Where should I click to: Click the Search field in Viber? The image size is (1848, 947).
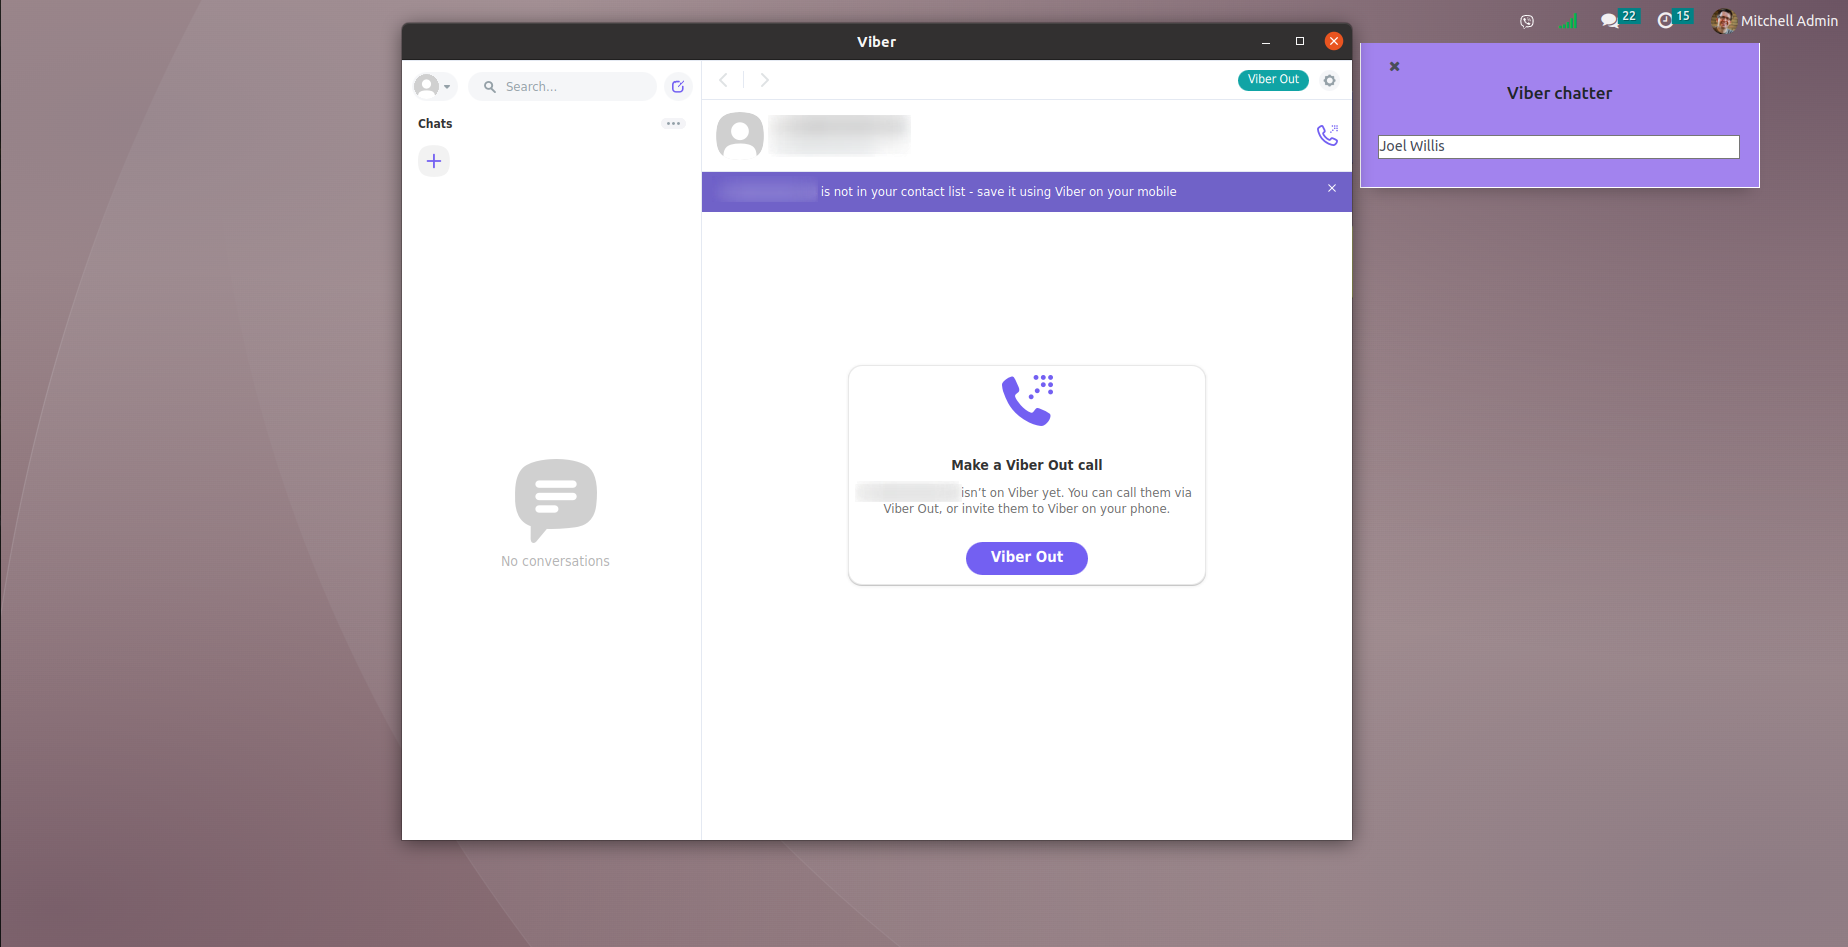(562, 87)
